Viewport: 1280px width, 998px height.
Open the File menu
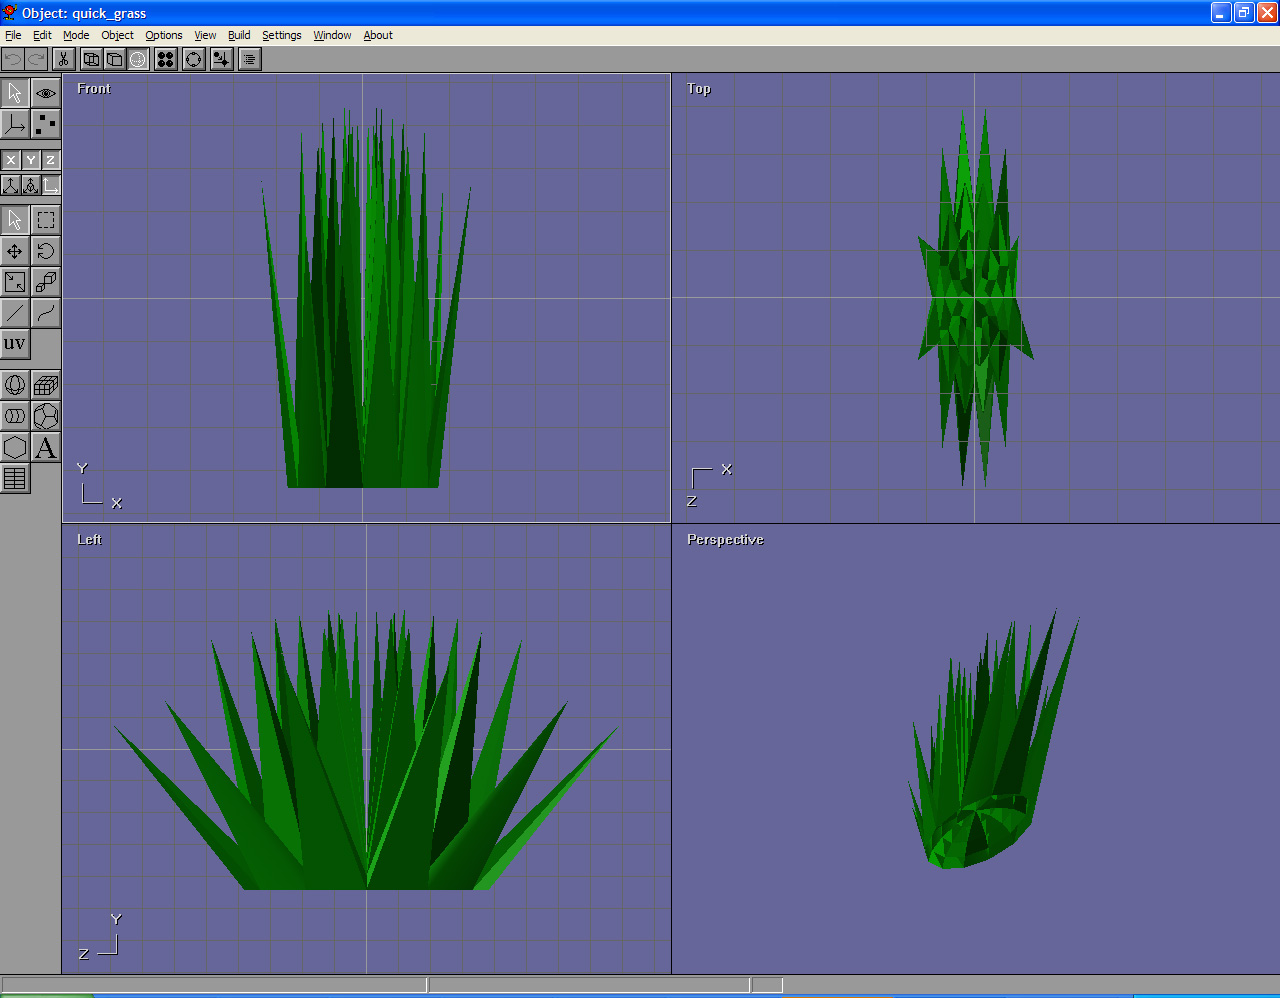(13, 35)
